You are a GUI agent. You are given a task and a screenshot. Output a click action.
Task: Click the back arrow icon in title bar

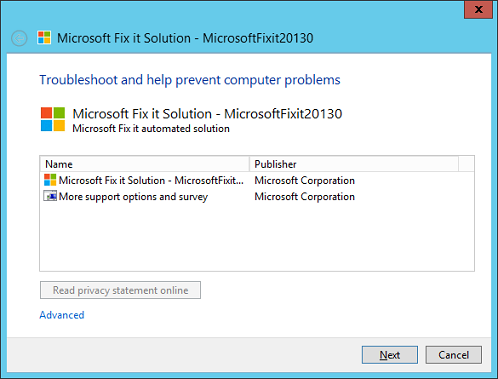tap(19, 38)
